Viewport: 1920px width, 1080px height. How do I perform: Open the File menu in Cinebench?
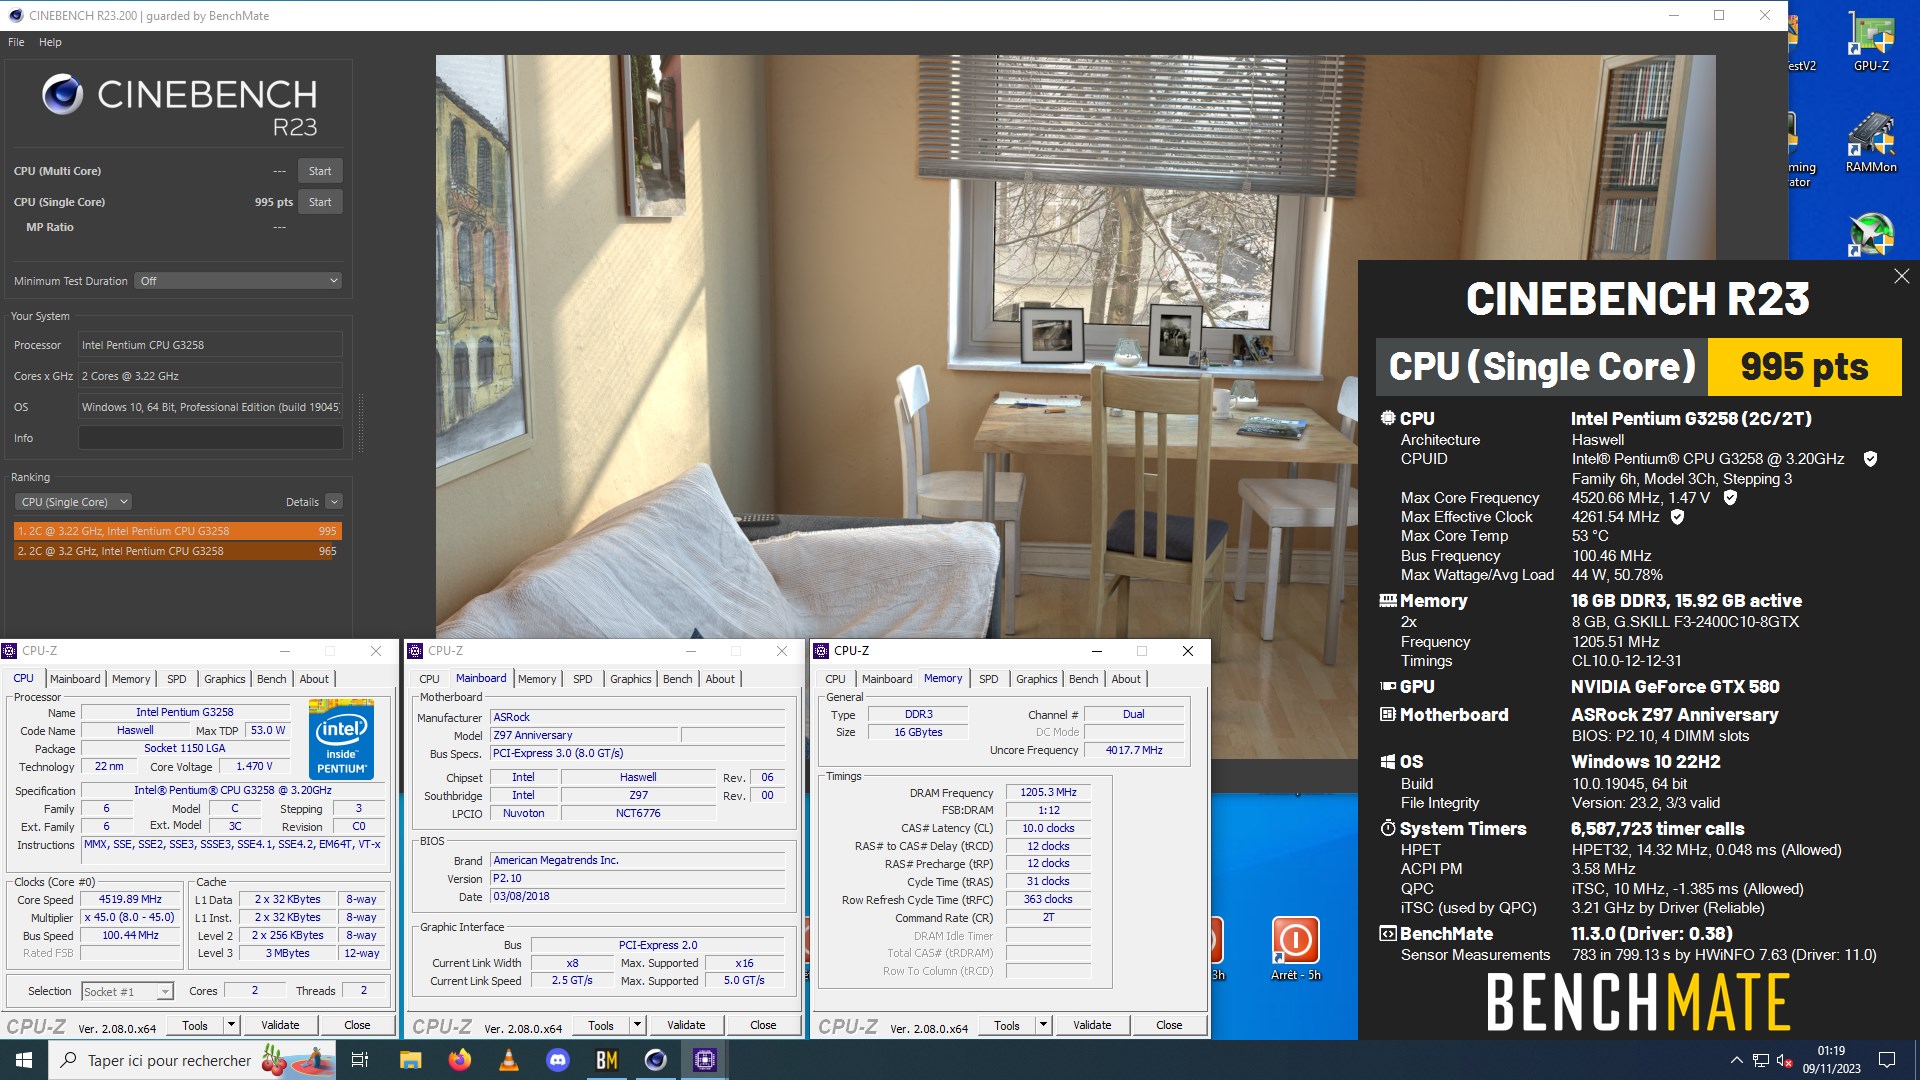[x=16, y=42]
